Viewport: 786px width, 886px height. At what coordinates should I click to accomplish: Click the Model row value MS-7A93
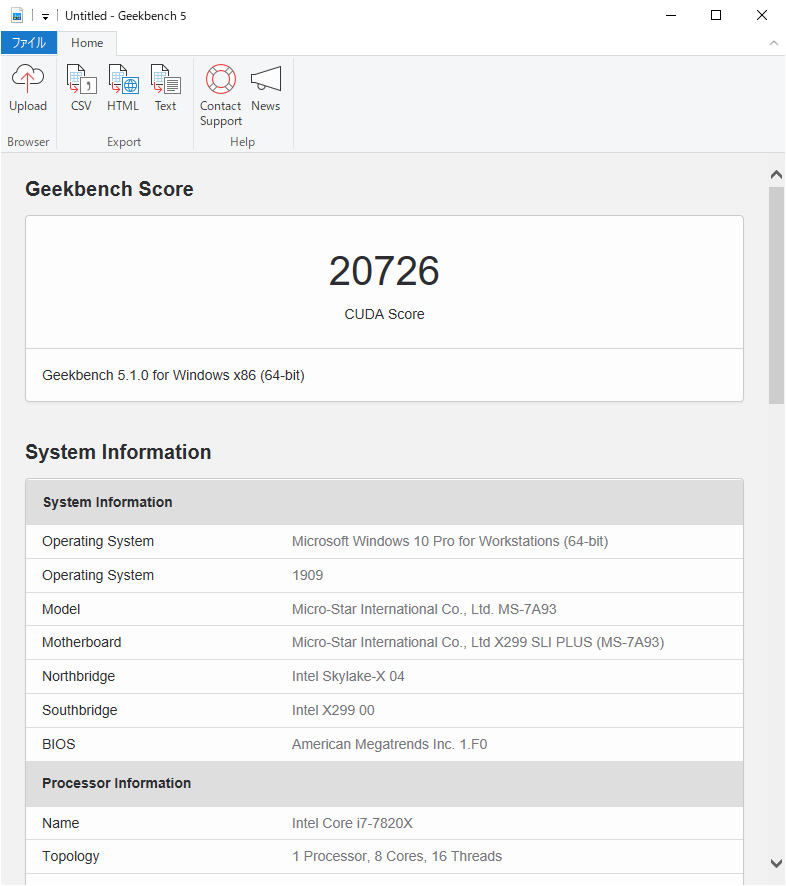tap(424, 609)
